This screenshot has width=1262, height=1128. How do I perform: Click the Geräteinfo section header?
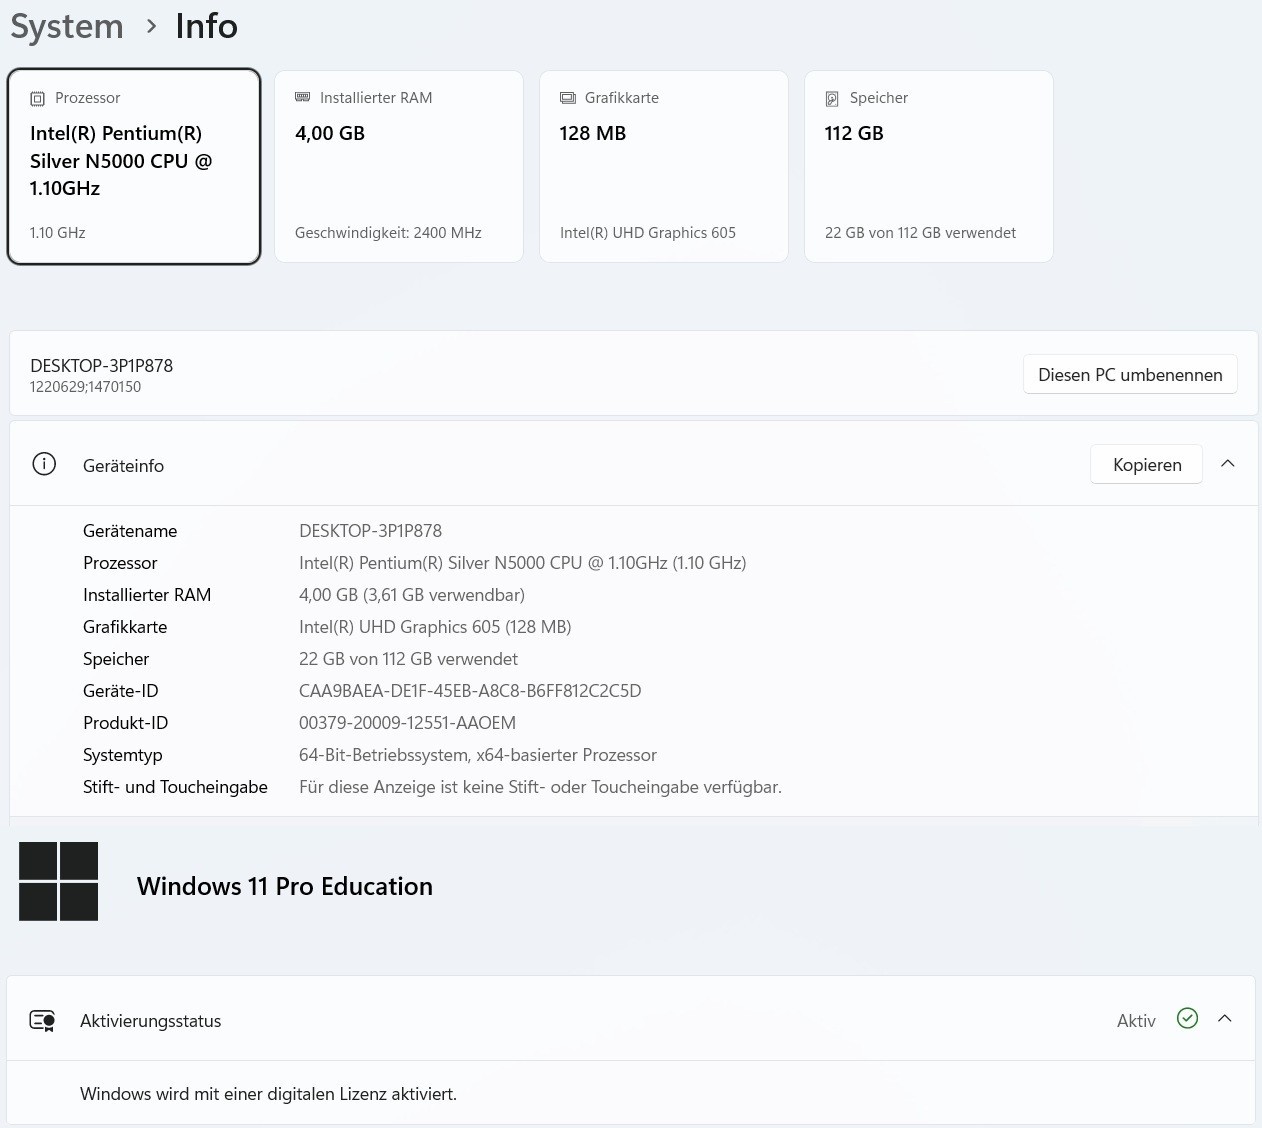(634, 464)
